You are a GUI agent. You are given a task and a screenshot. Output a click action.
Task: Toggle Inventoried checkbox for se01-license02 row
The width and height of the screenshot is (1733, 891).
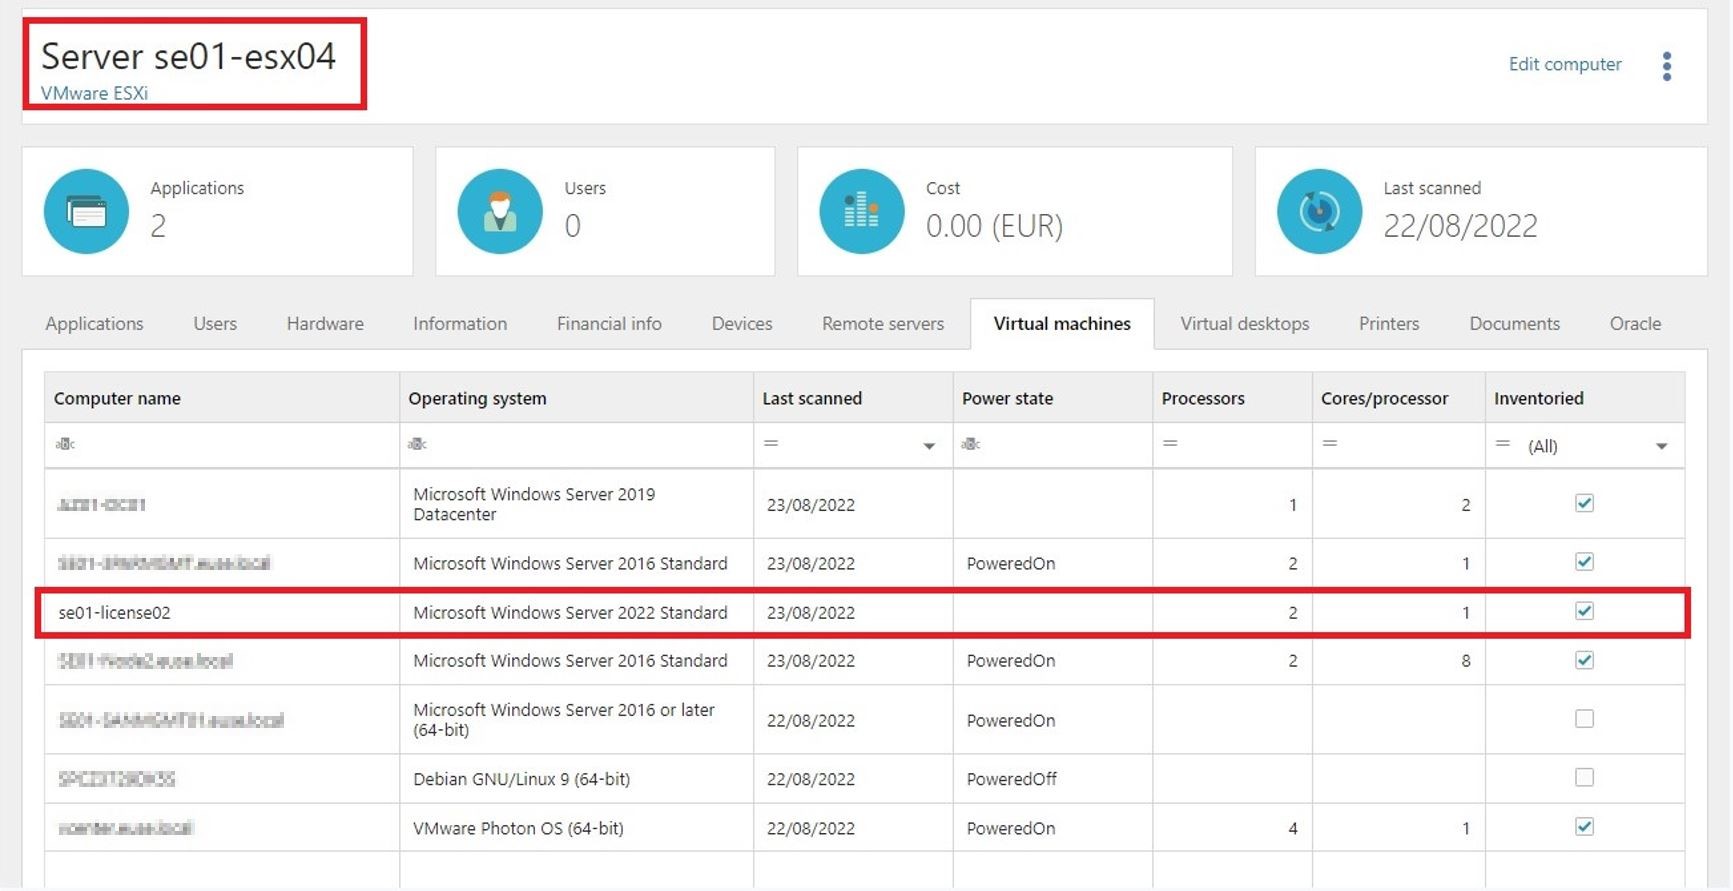[1584, 611]
